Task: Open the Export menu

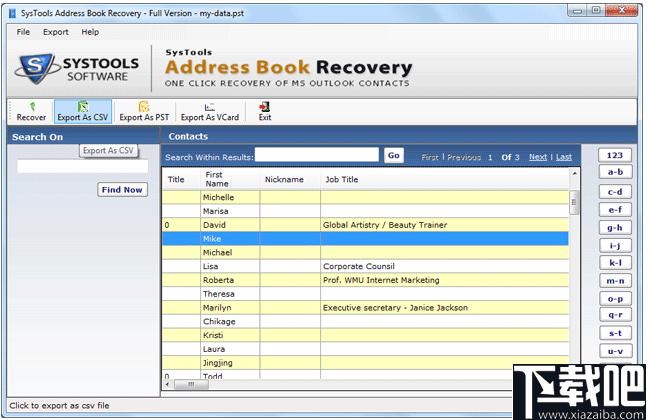Action: [x=56, y=32]
